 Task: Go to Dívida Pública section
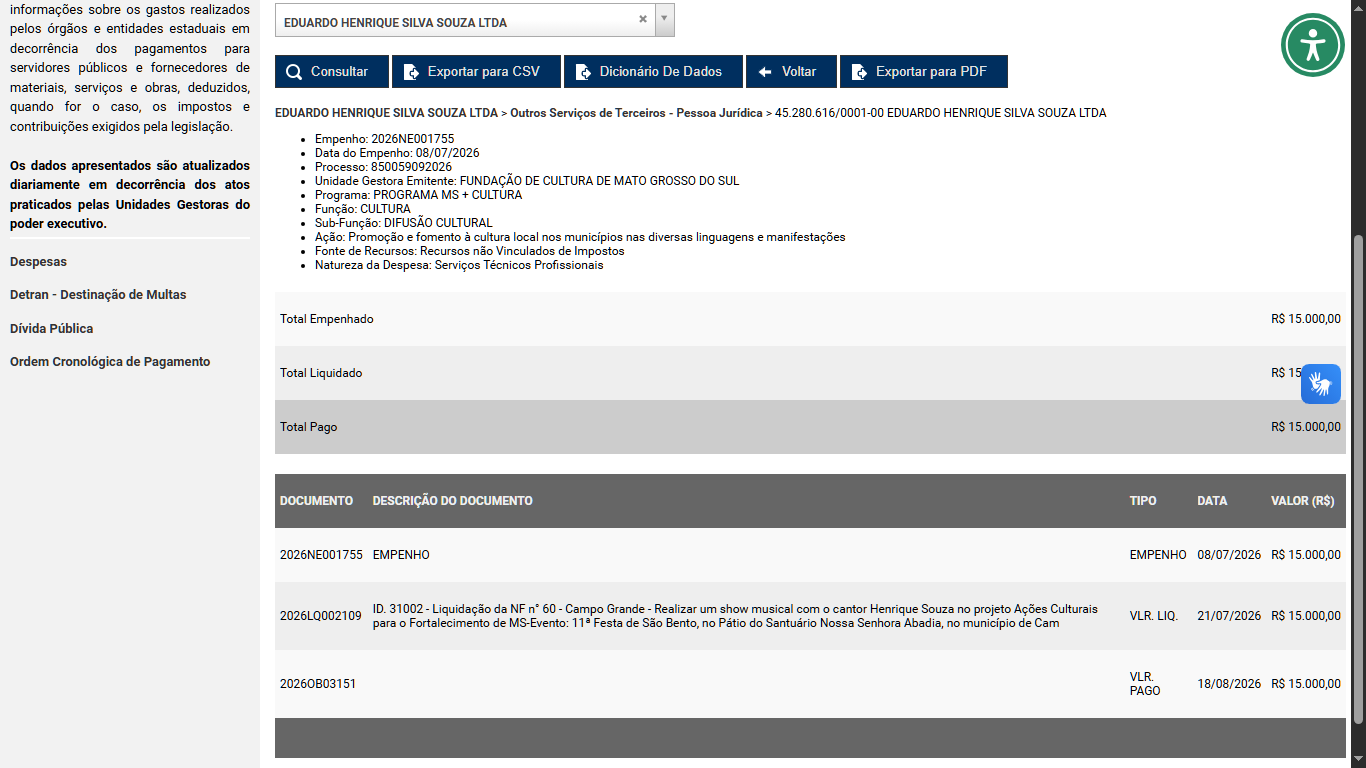[x=52, y=329]
